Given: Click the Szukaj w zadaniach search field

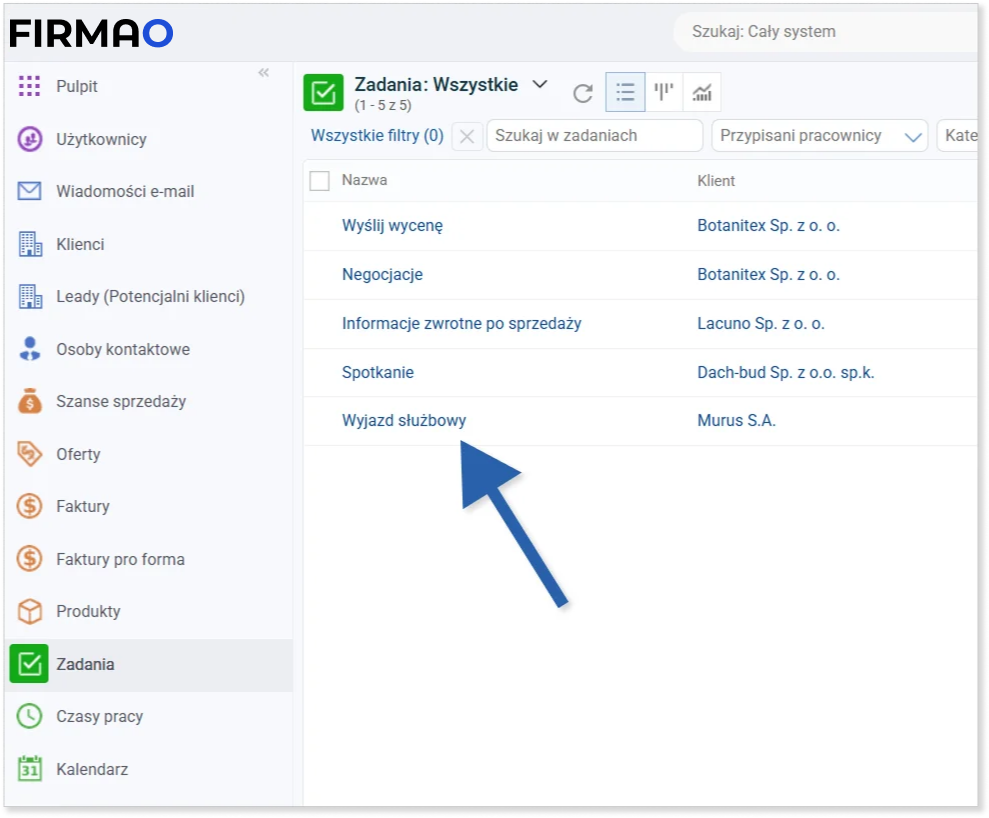Looking at the screenshot, I should pos(595,136).
